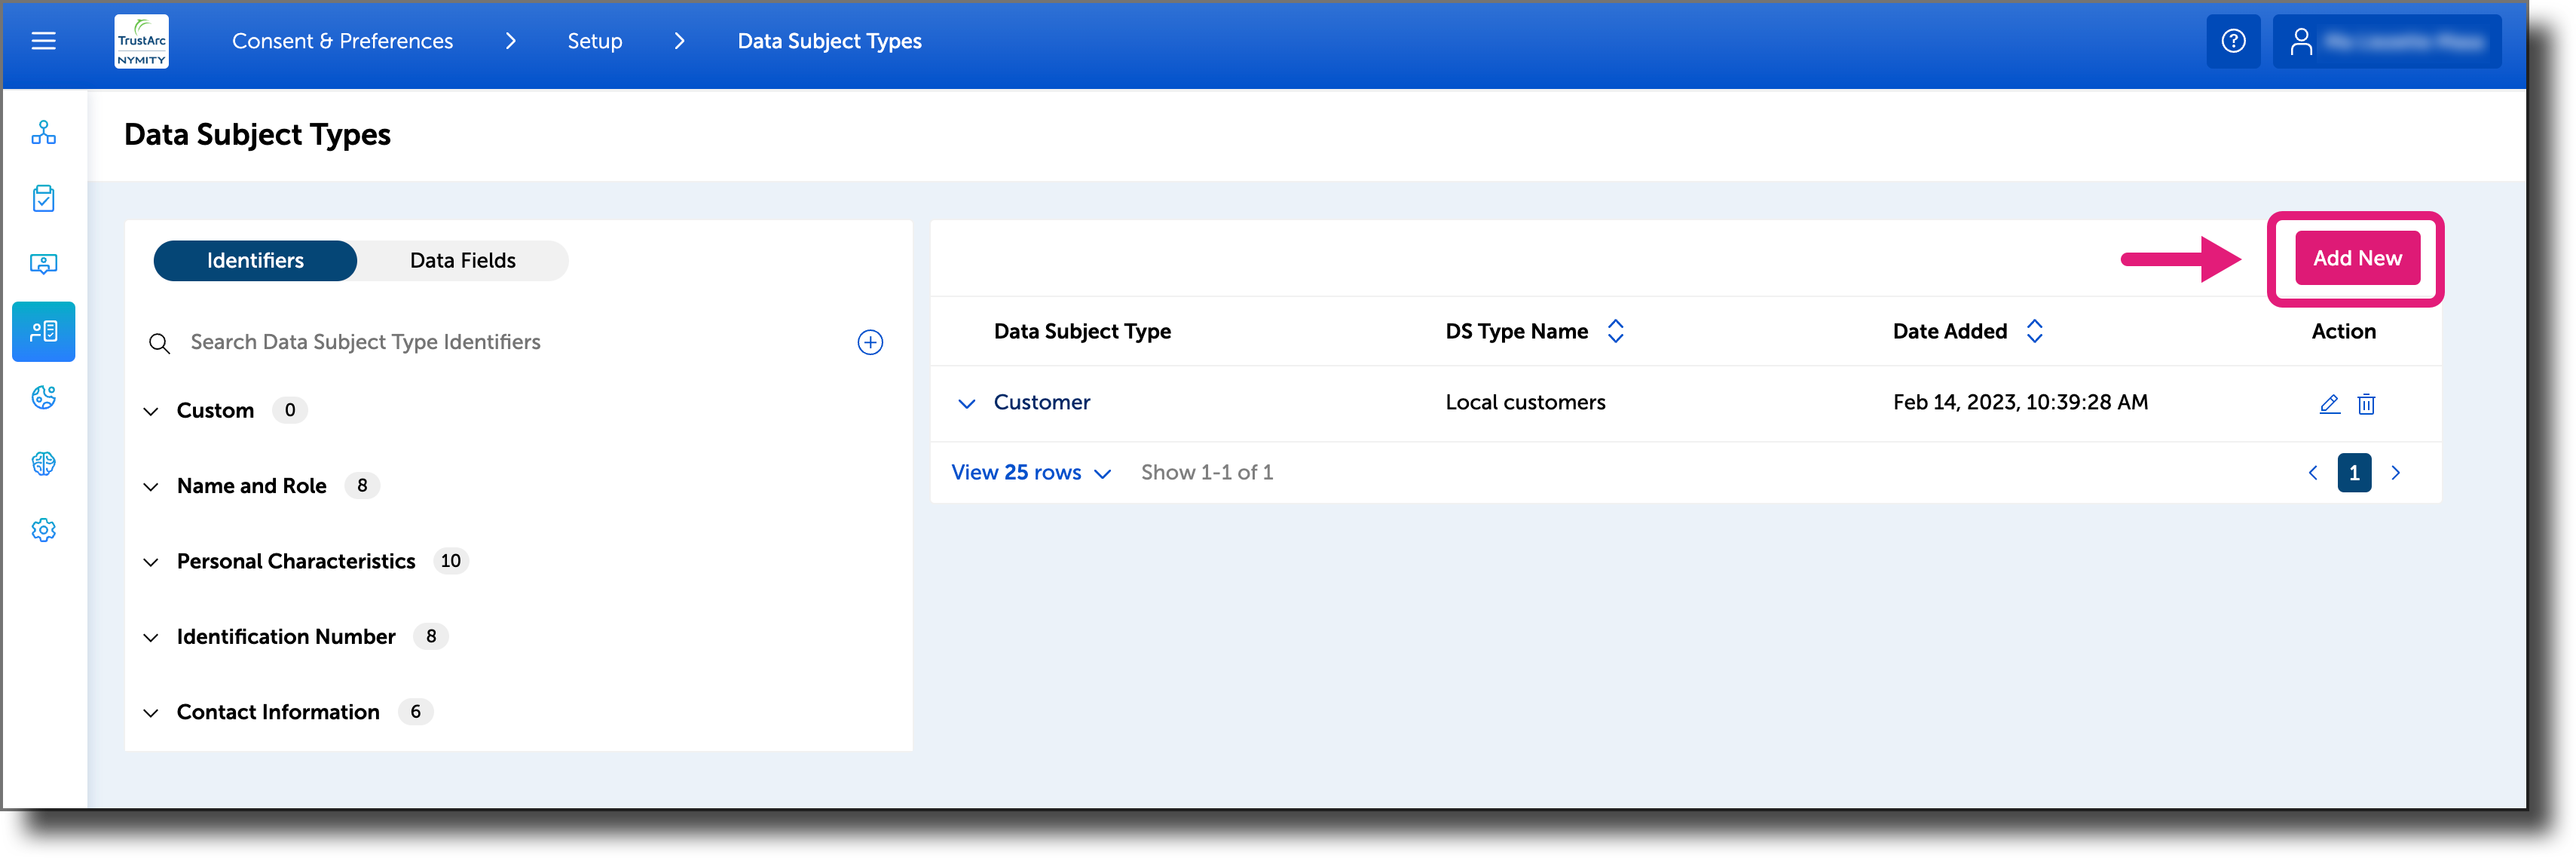Expand the Customer row chevron
This screenshot has height=858, width=2576.
[966, 404]
